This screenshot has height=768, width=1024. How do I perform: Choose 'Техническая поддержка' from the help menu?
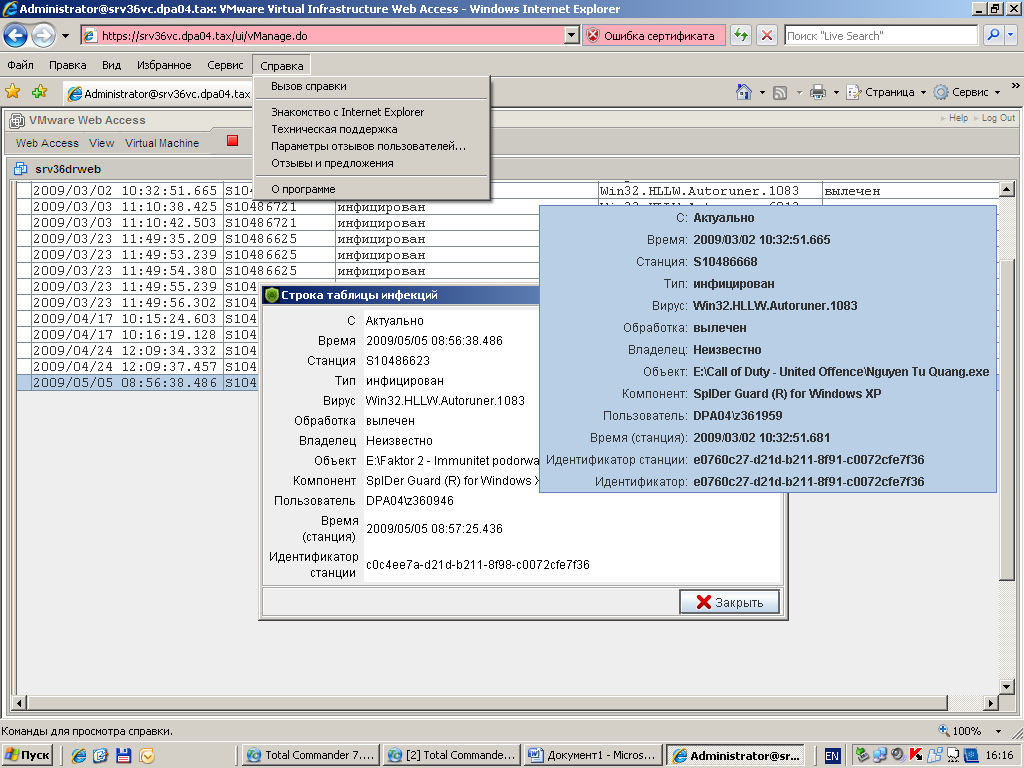(334, 129)
